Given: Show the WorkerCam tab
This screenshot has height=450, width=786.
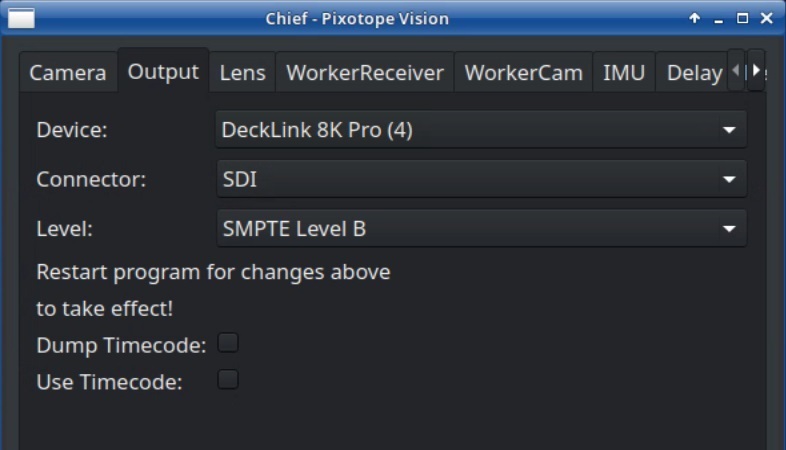Looking at the screenshot, I should (523, 73).
